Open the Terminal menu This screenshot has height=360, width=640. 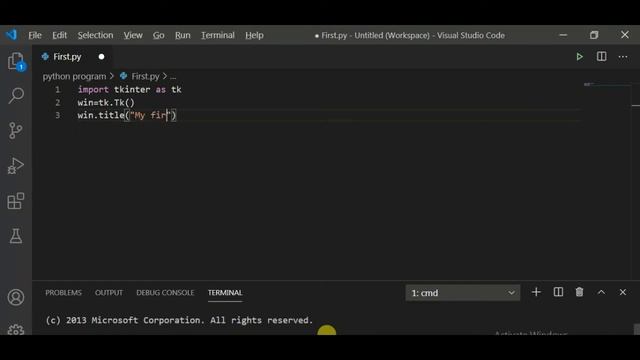[218, 36]
